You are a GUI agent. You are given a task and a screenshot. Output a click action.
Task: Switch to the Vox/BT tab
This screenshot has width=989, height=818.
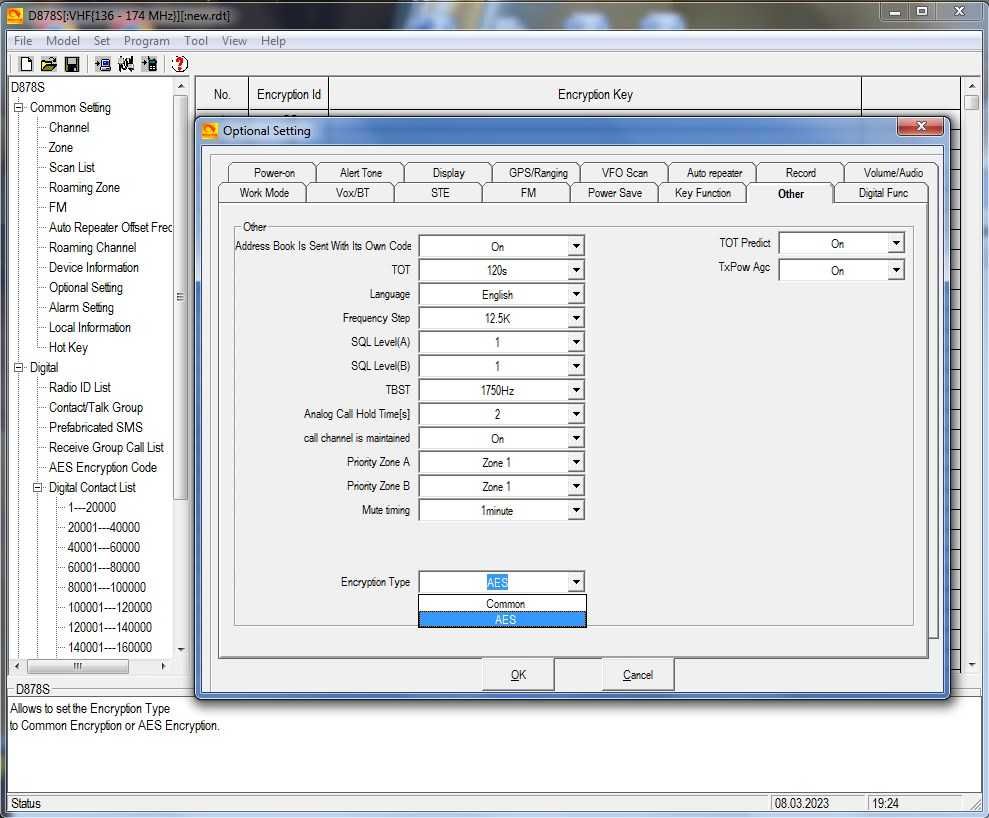click(352, 192)
